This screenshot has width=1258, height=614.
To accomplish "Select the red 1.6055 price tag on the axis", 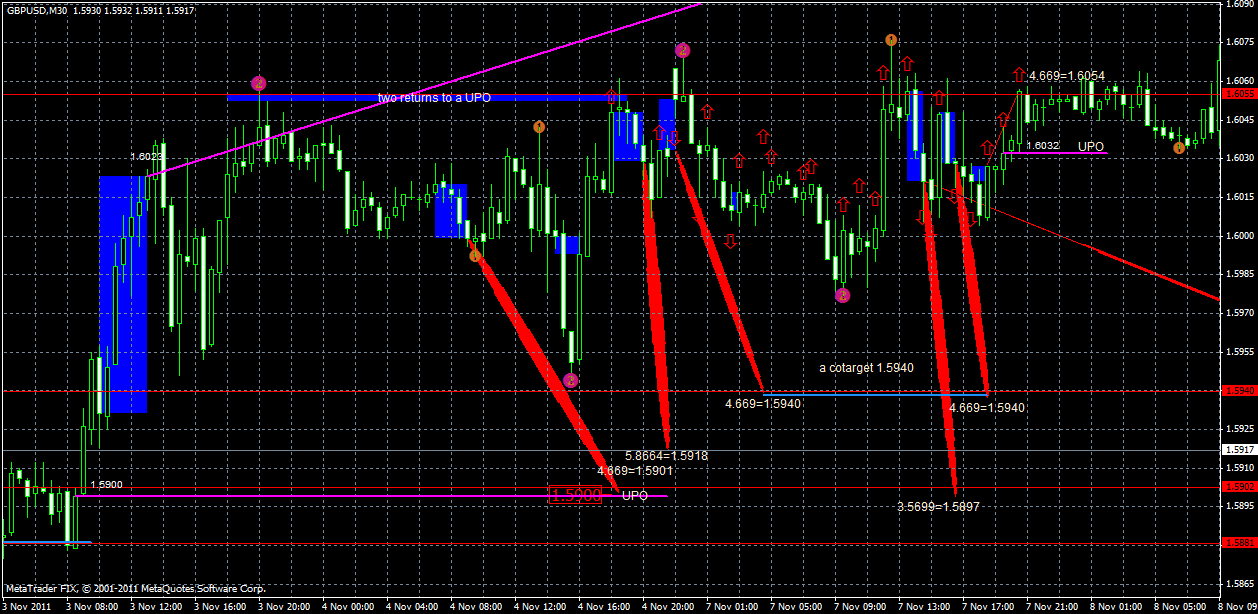I will click(1240, 94).
